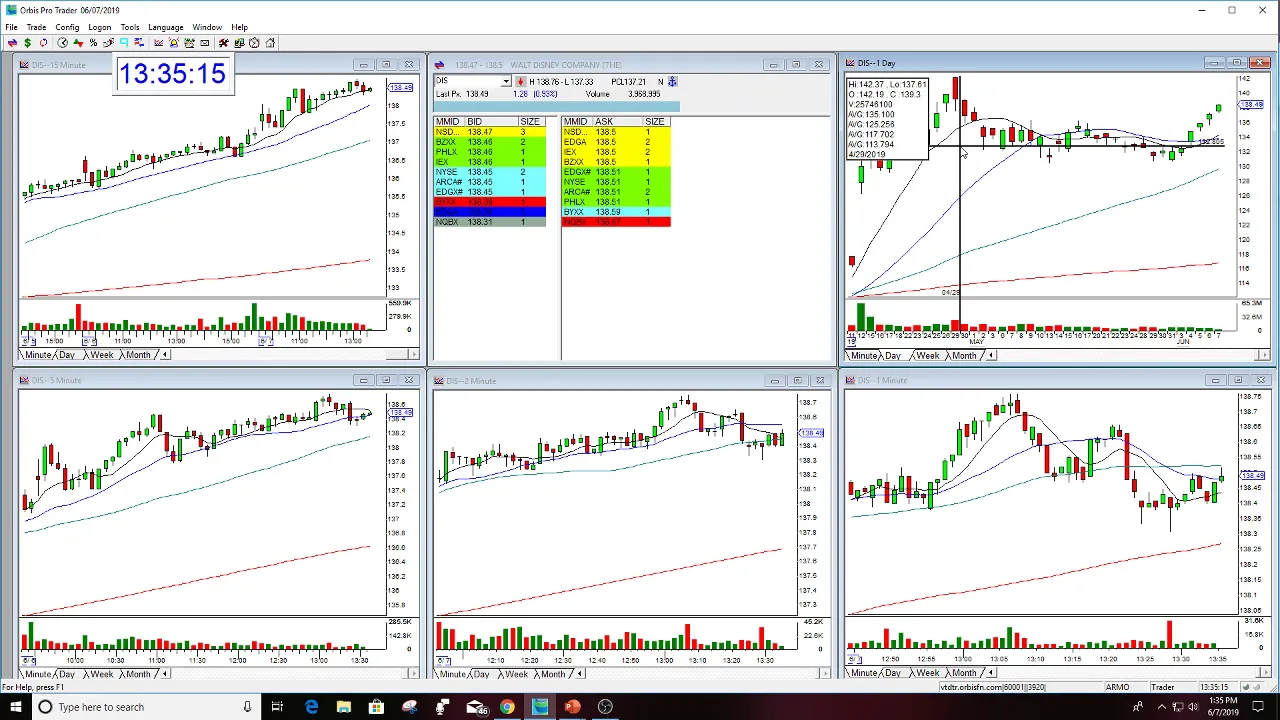Viewport: 1280px width, 720px height.
Task: Open the Window menu
Action: 207,27
